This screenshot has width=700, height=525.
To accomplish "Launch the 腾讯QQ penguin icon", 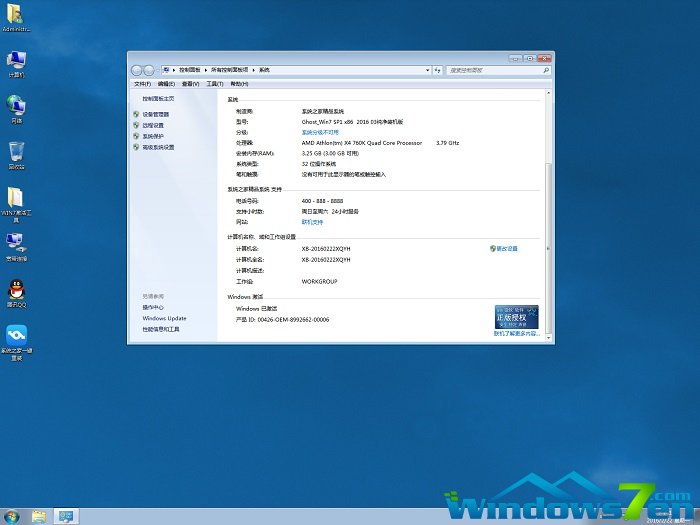I will click(x=17, y=293).
